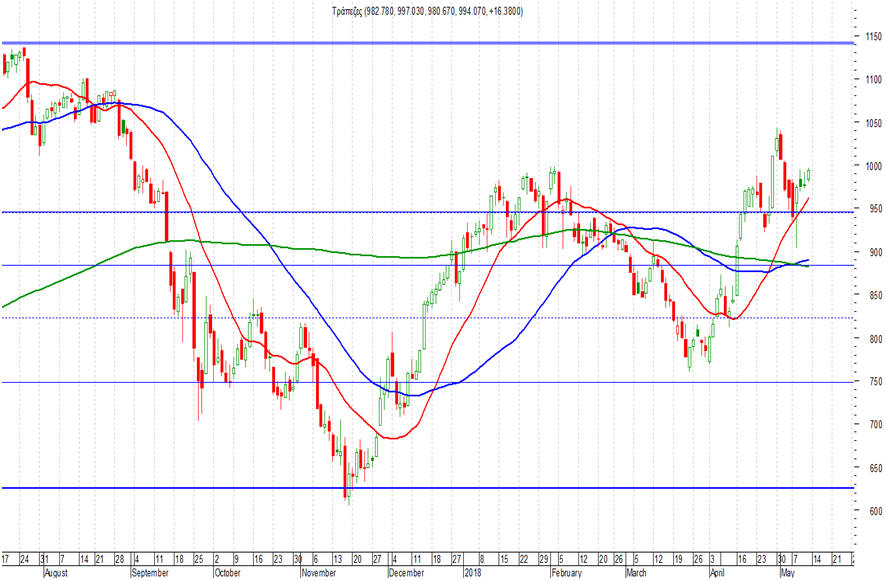The image size is (886, 580).
Task: Select the 29 date label on time axis
Action: [543, 559]
